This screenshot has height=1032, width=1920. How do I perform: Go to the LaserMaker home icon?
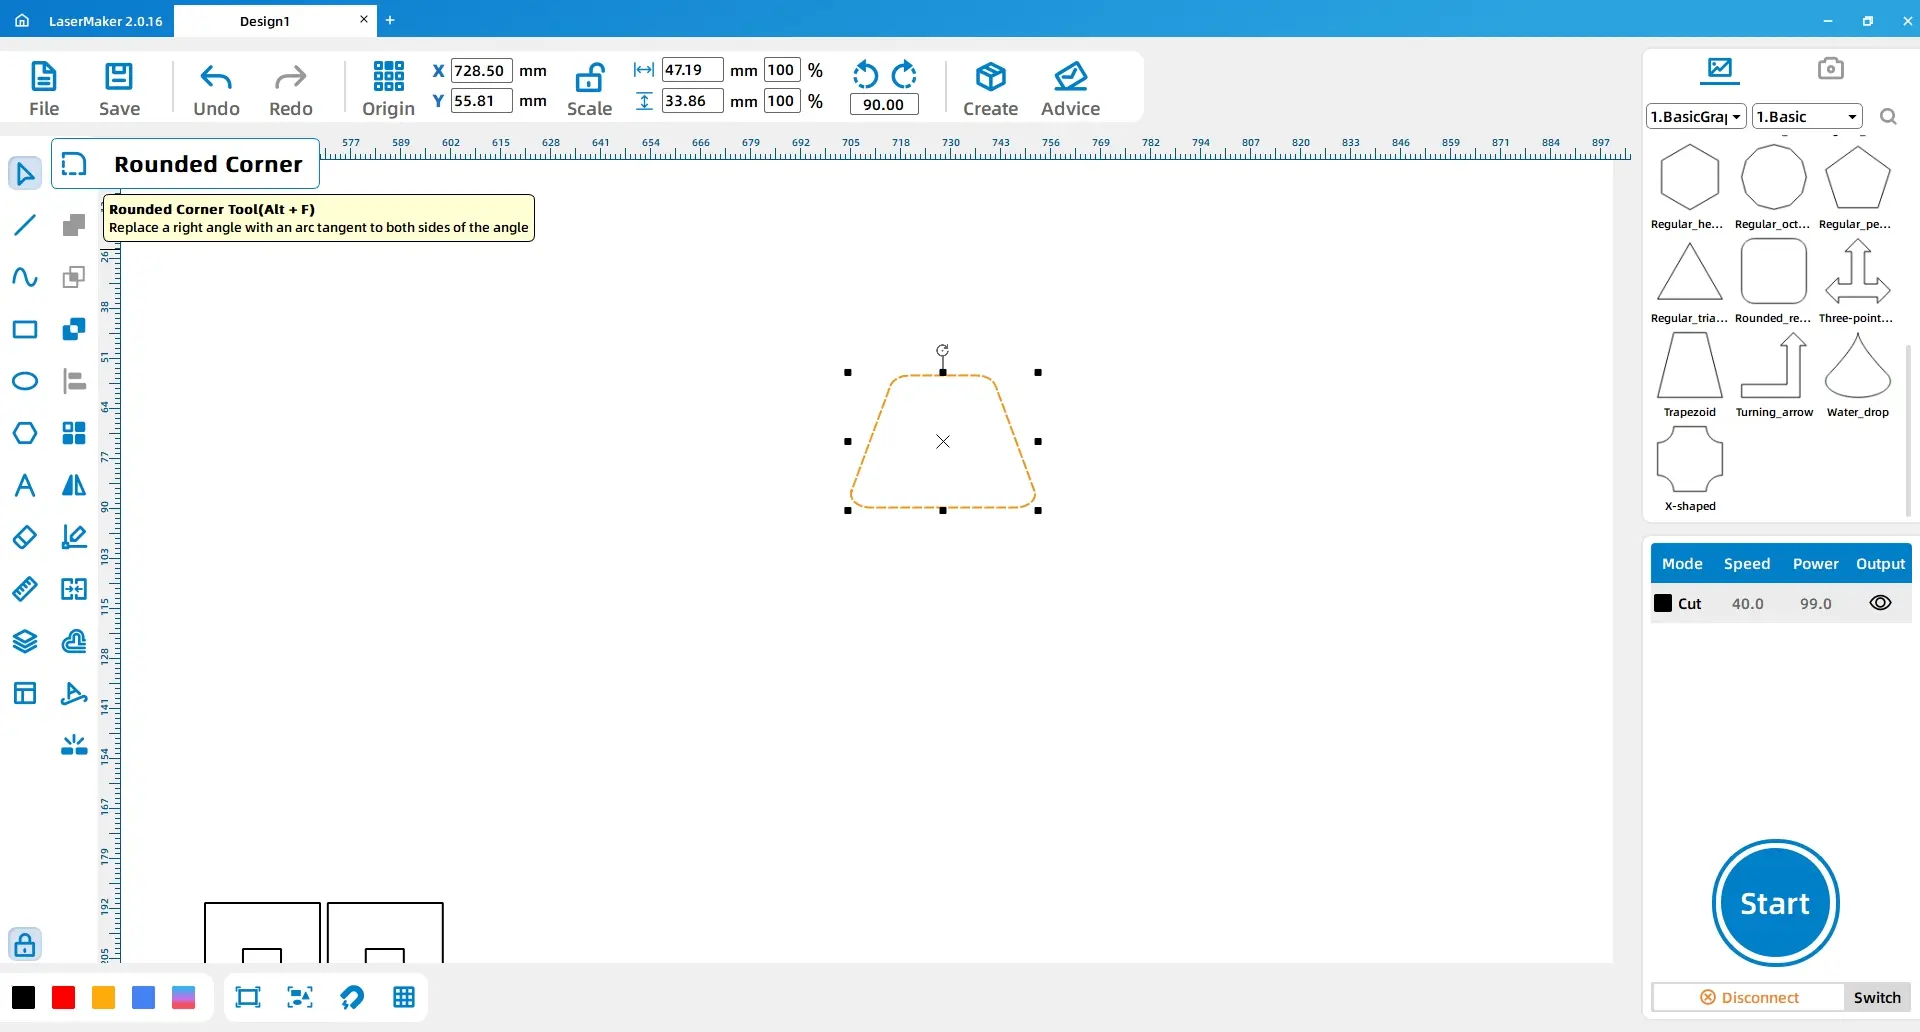pos(22,20)
